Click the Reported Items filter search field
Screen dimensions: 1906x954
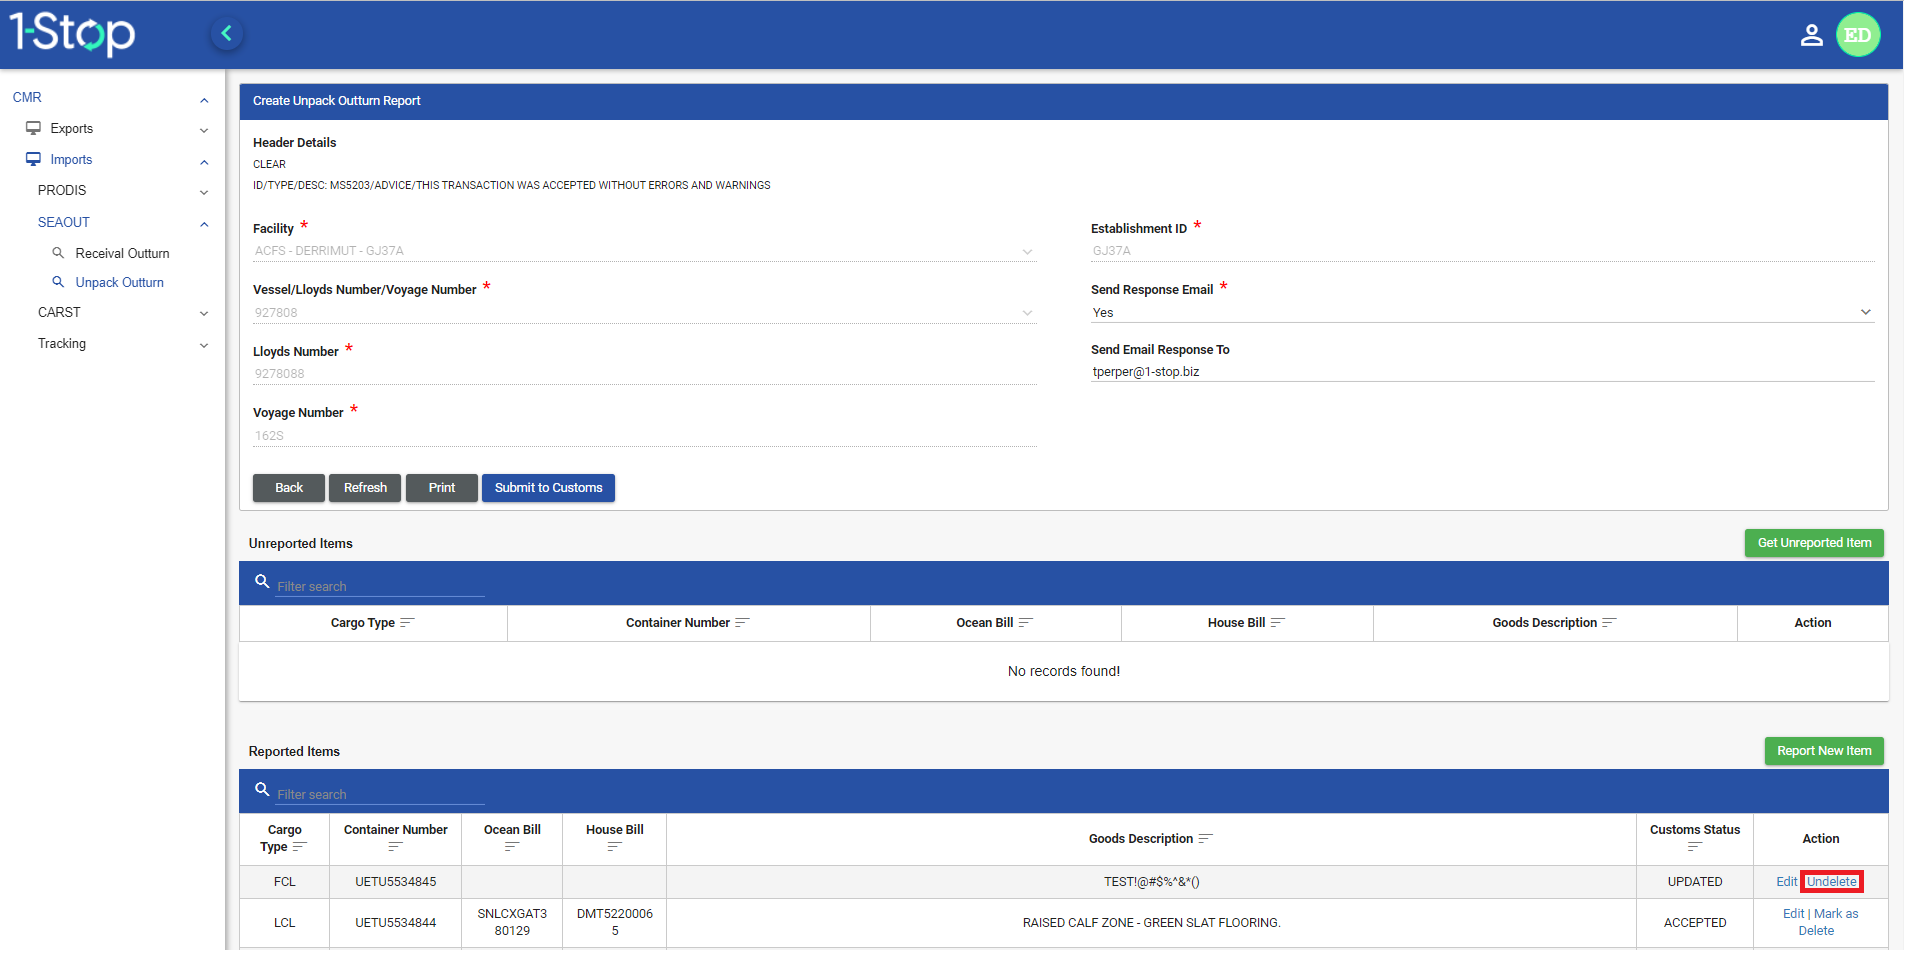(380, 795)
